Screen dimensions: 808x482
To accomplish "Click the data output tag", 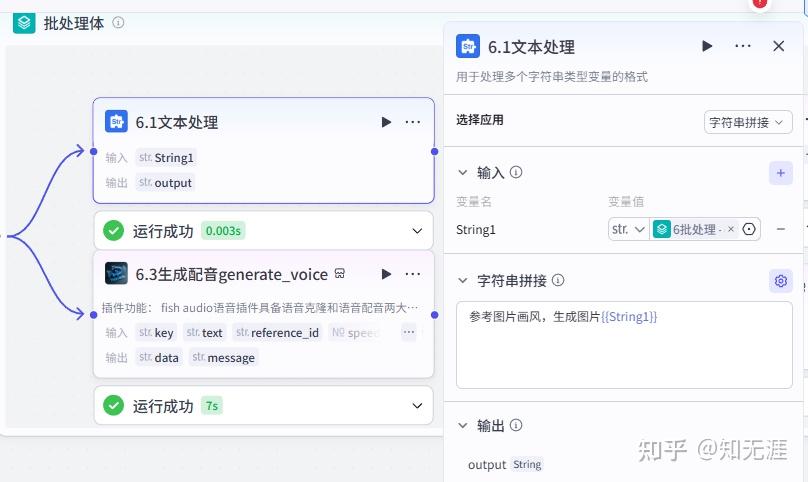I will tap(159, 357).
